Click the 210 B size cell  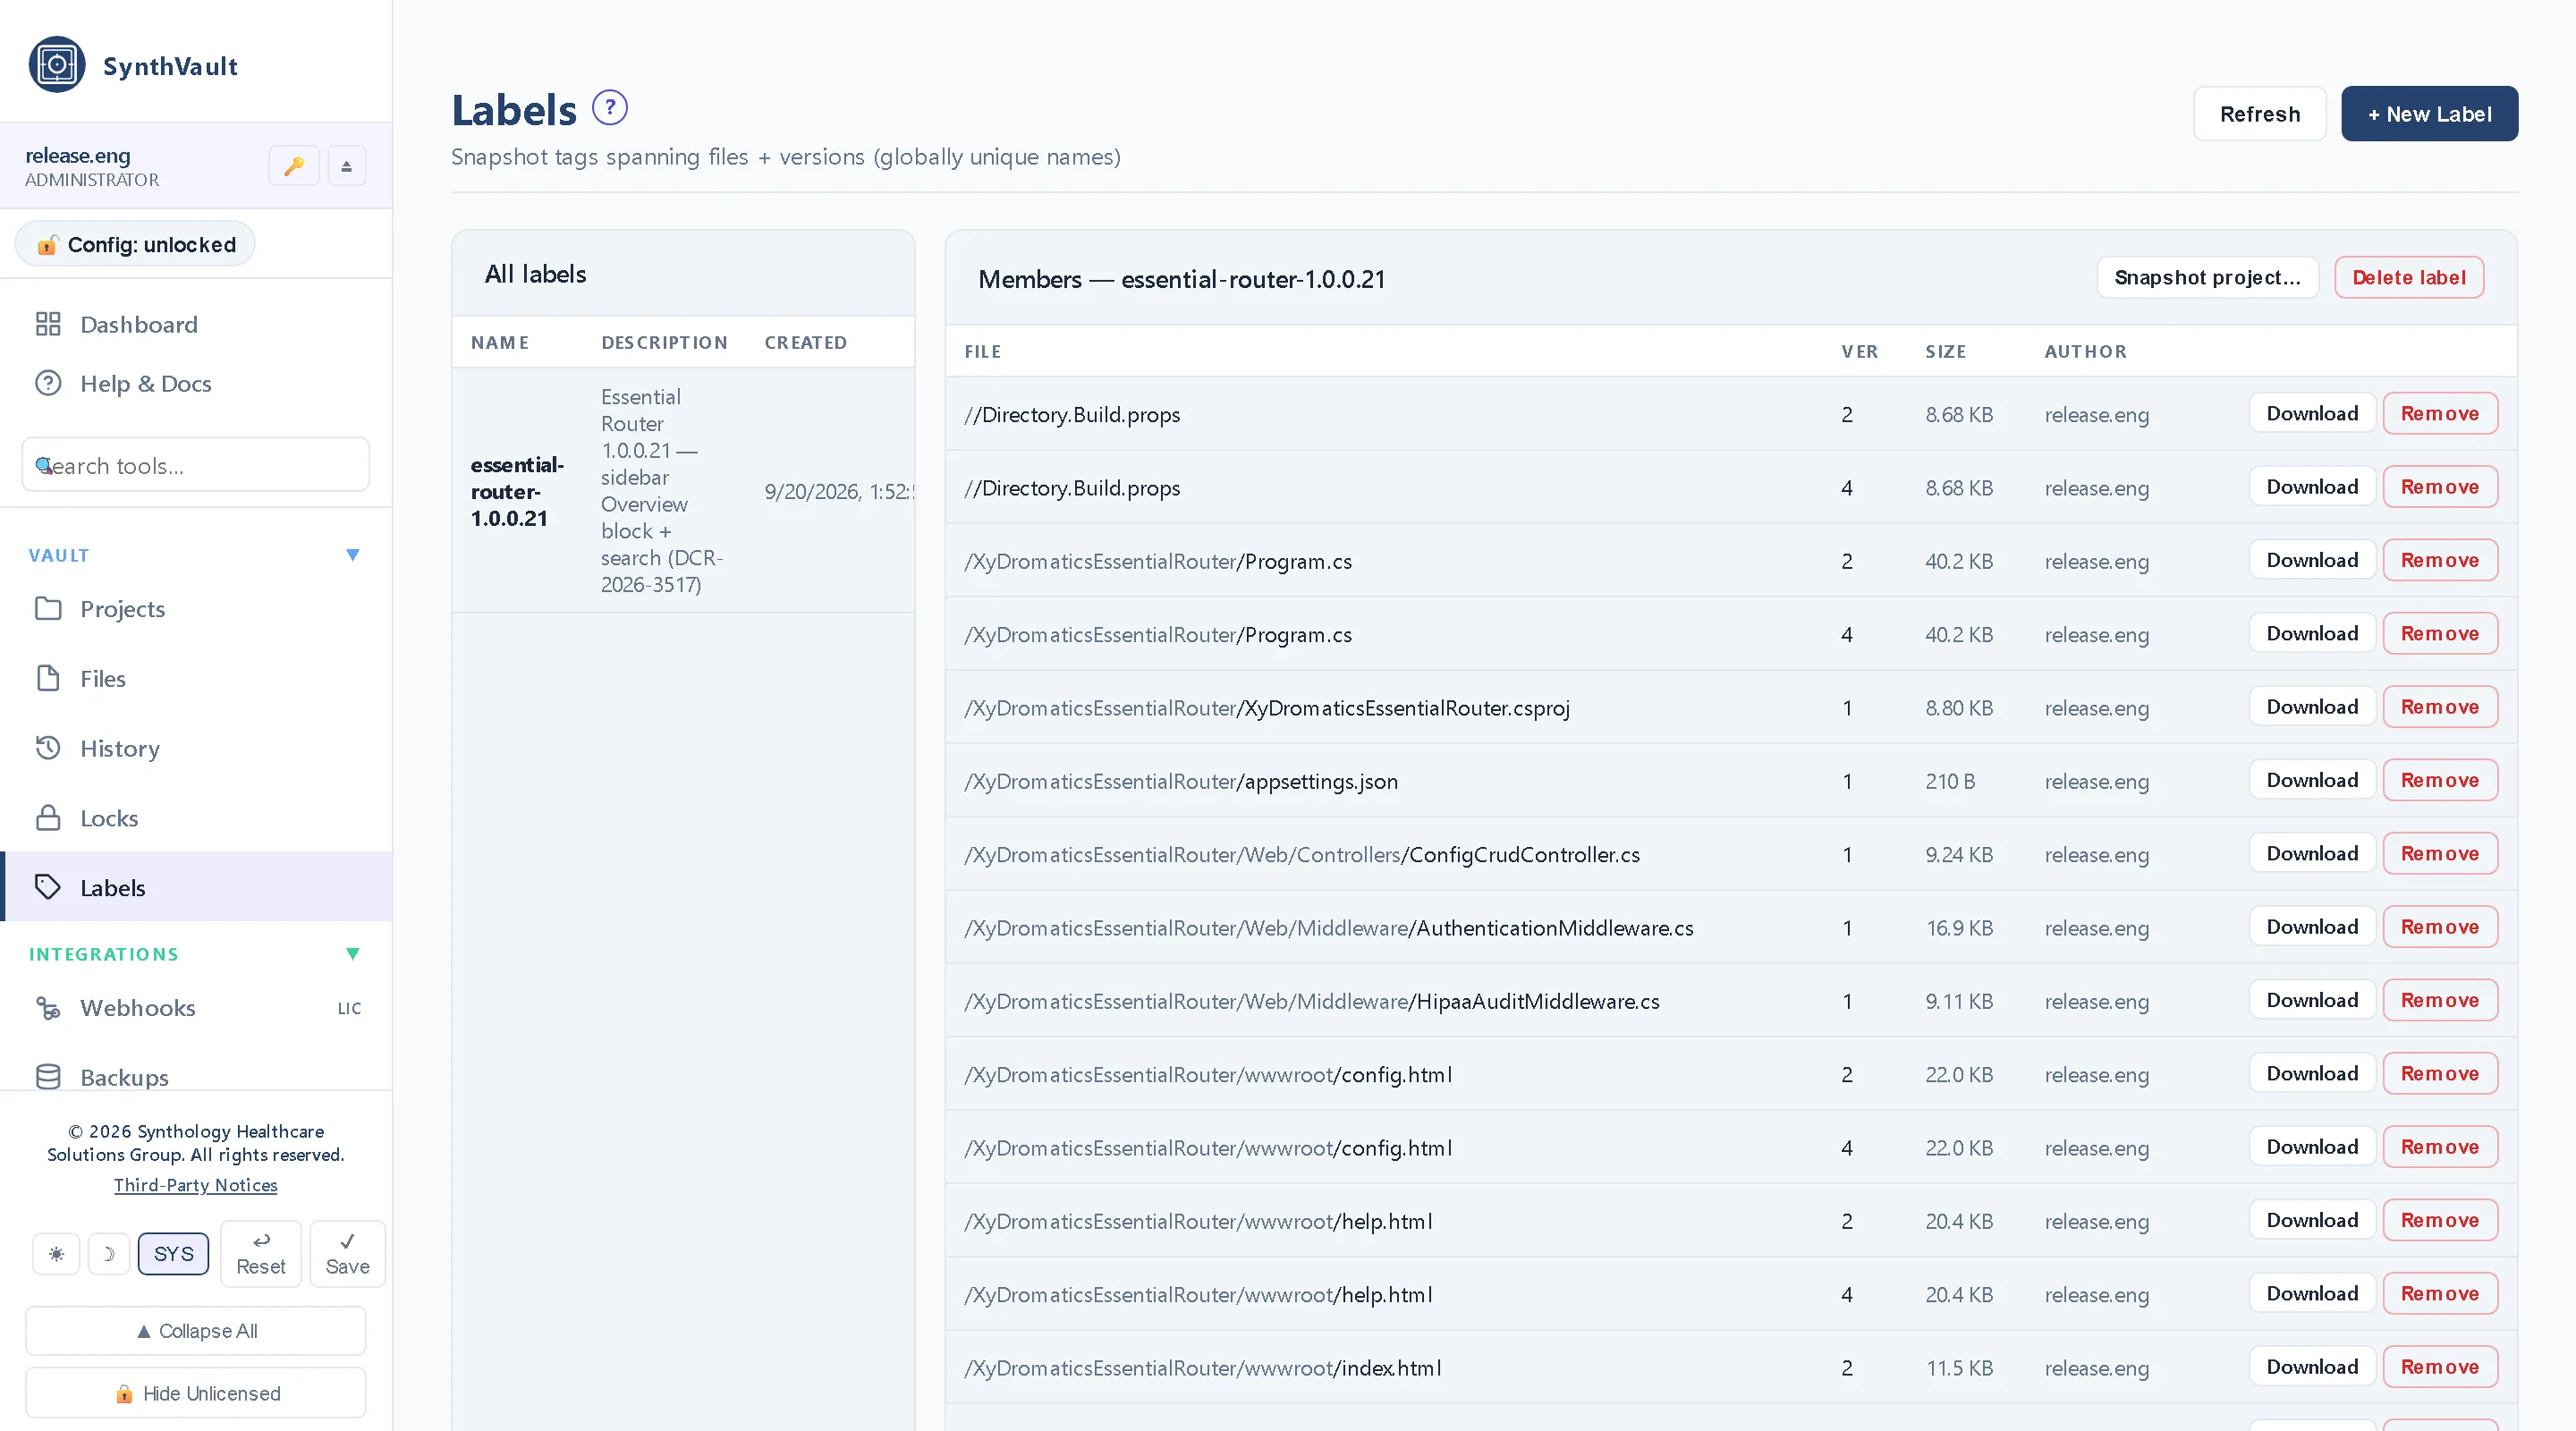[1950, 782]
